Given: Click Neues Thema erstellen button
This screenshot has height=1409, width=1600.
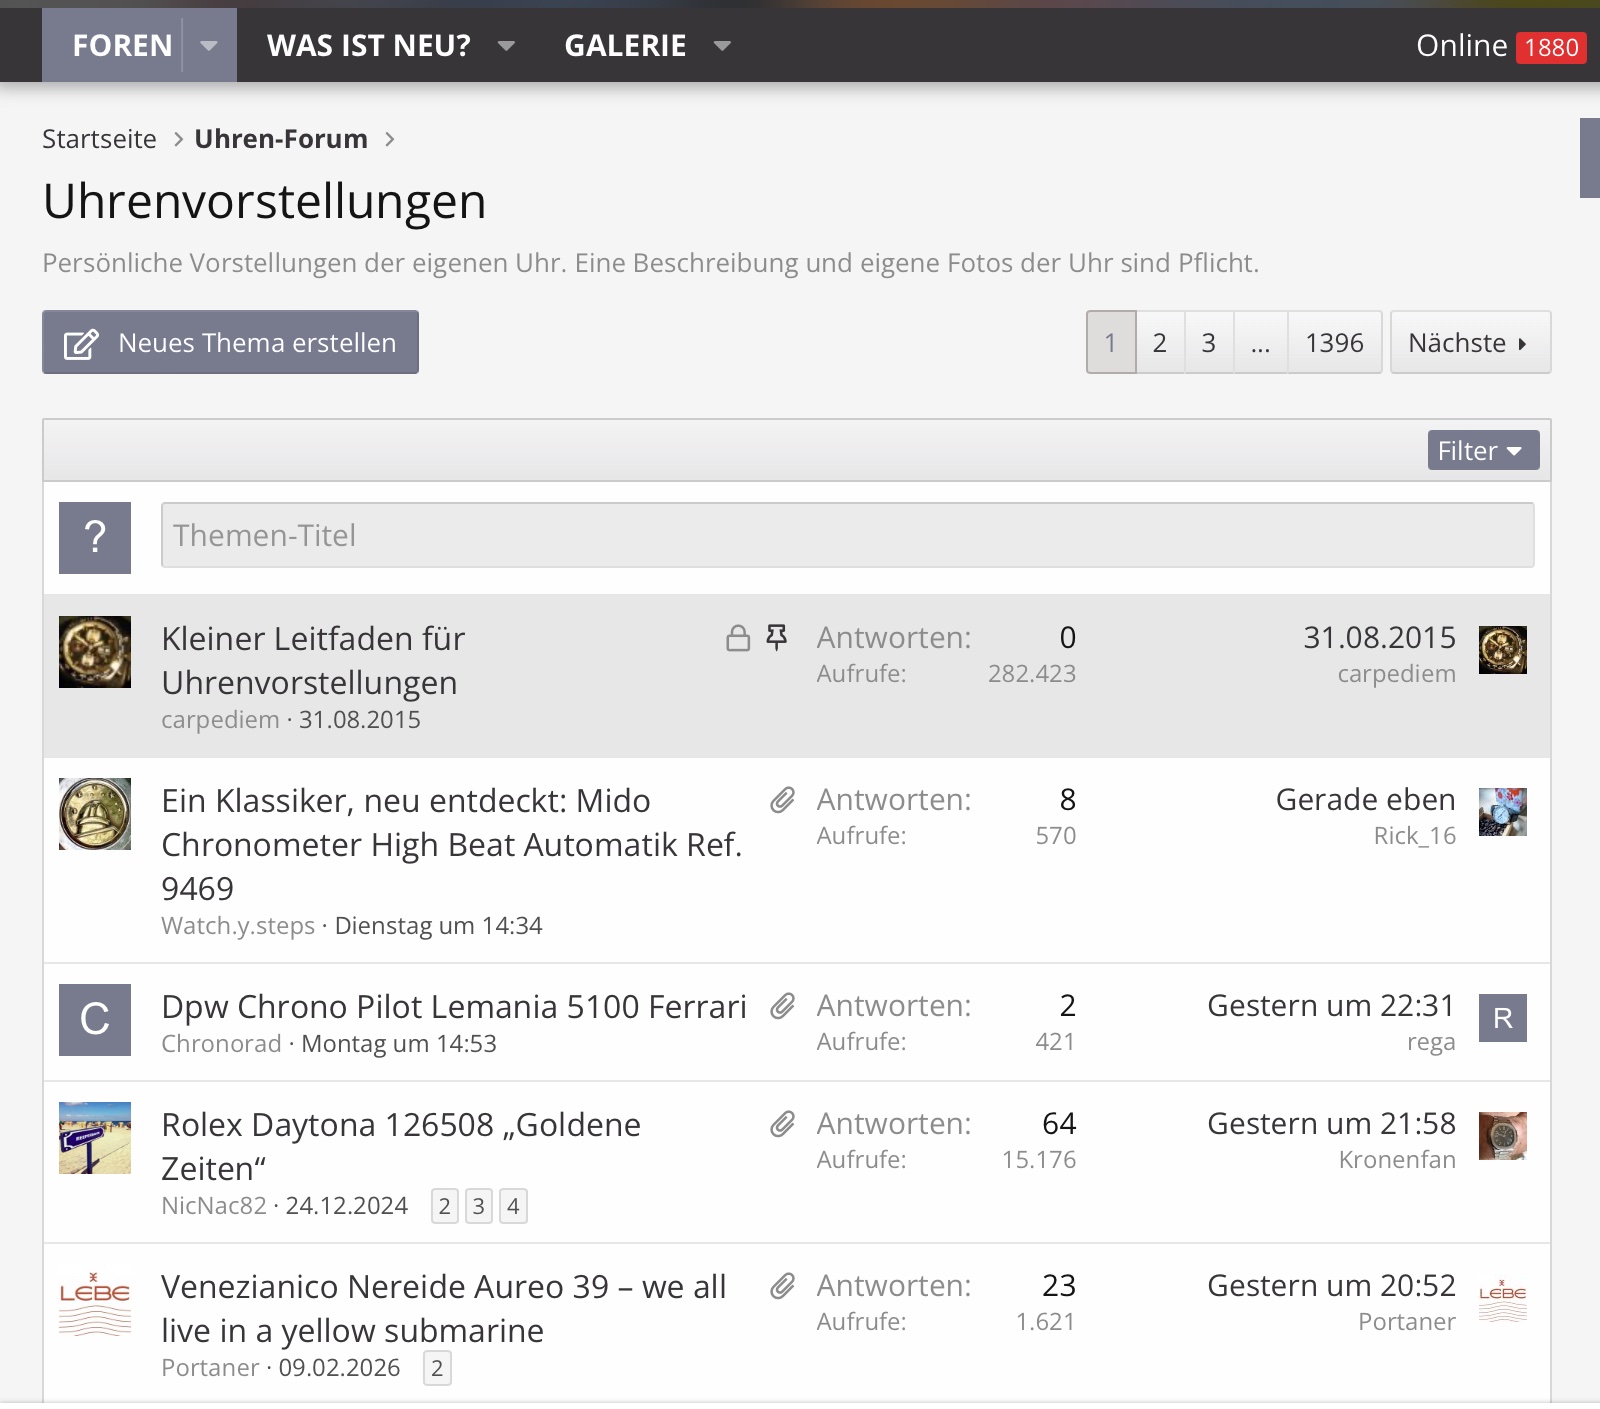Looking at the screenshot, I should pyautogui.click(x=230, y=342).
